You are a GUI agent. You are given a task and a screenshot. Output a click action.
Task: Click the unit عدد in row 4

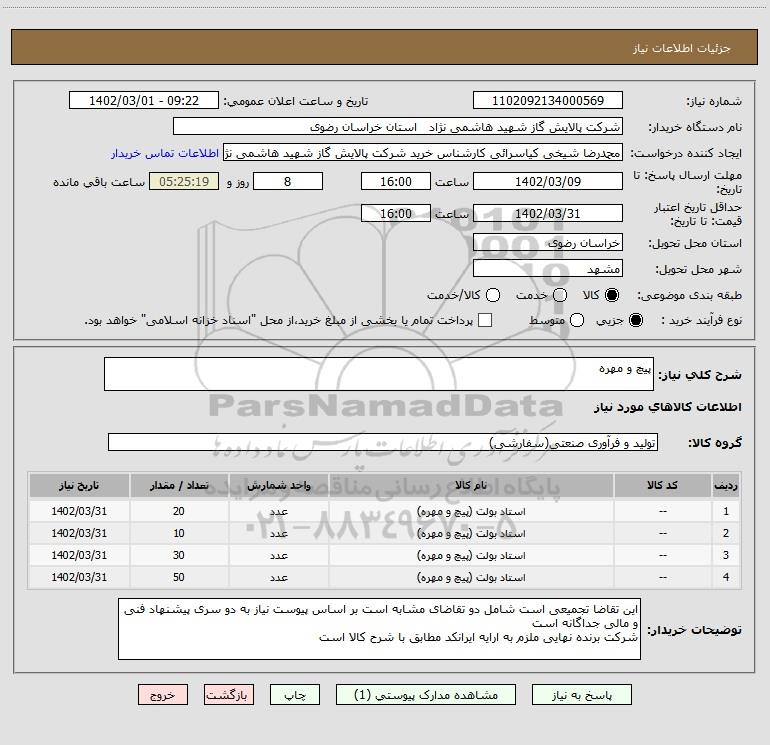pos(278,578)
